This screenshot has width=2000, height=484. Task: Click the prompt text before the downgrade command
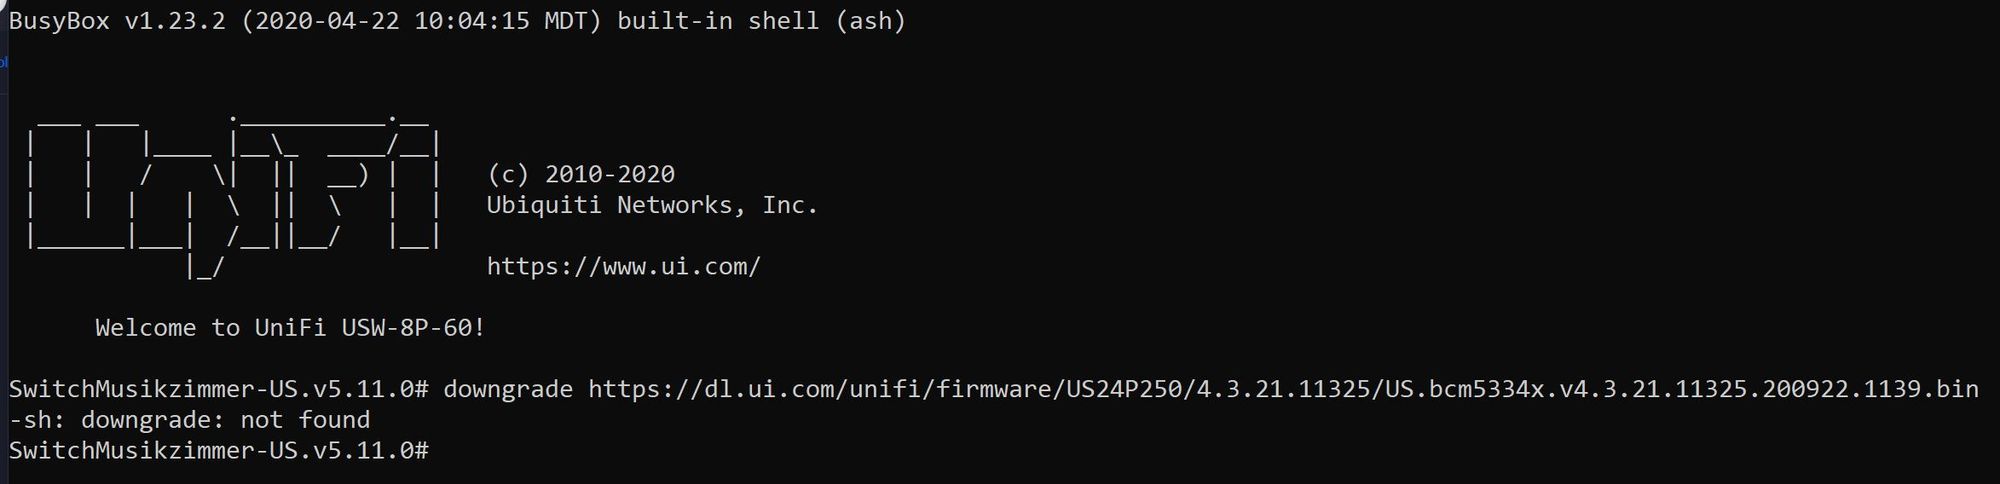[x=218, y=389]
